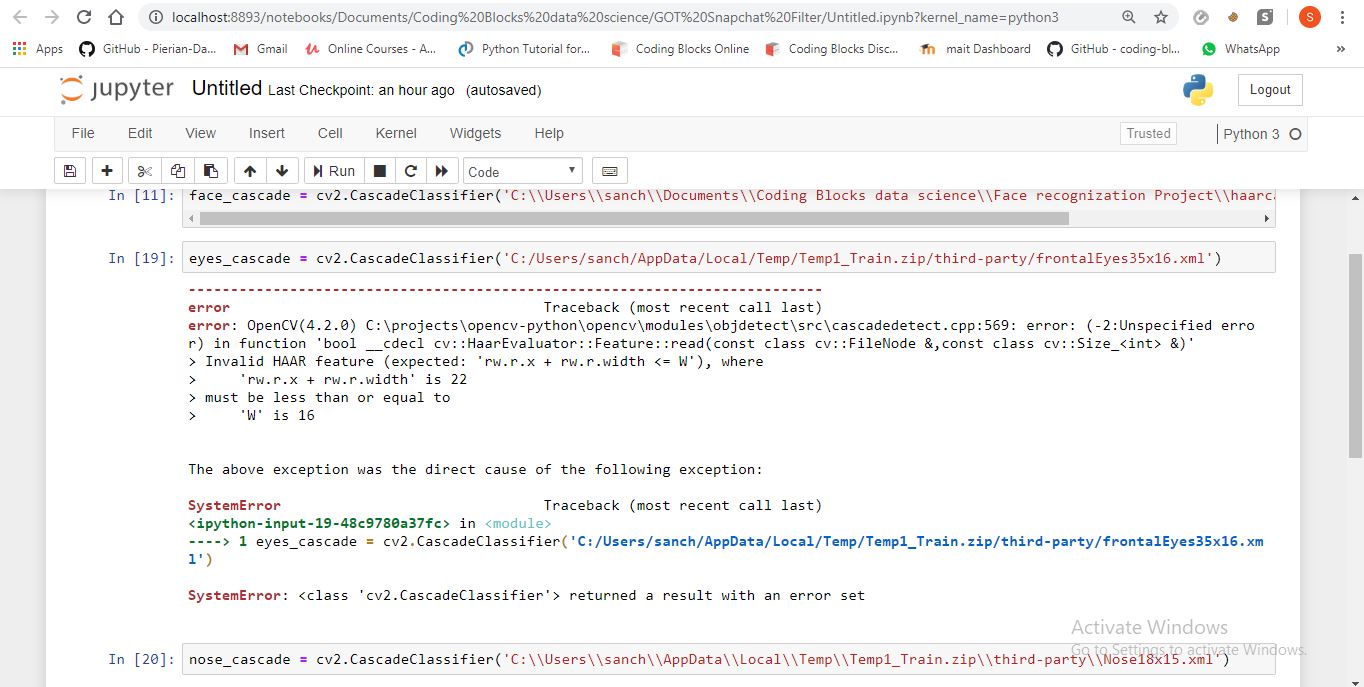1364x687 pixels.
Task: Show more bookmarks chevron
Action: coord(1341,49)
